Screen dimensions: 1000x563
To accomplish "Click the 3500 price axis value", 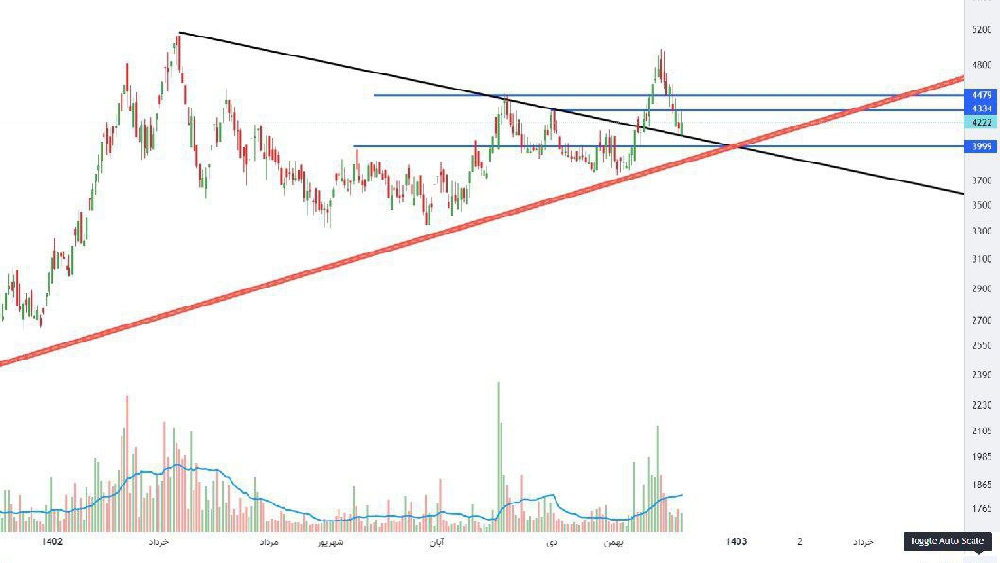I will (x=982, y=205).
